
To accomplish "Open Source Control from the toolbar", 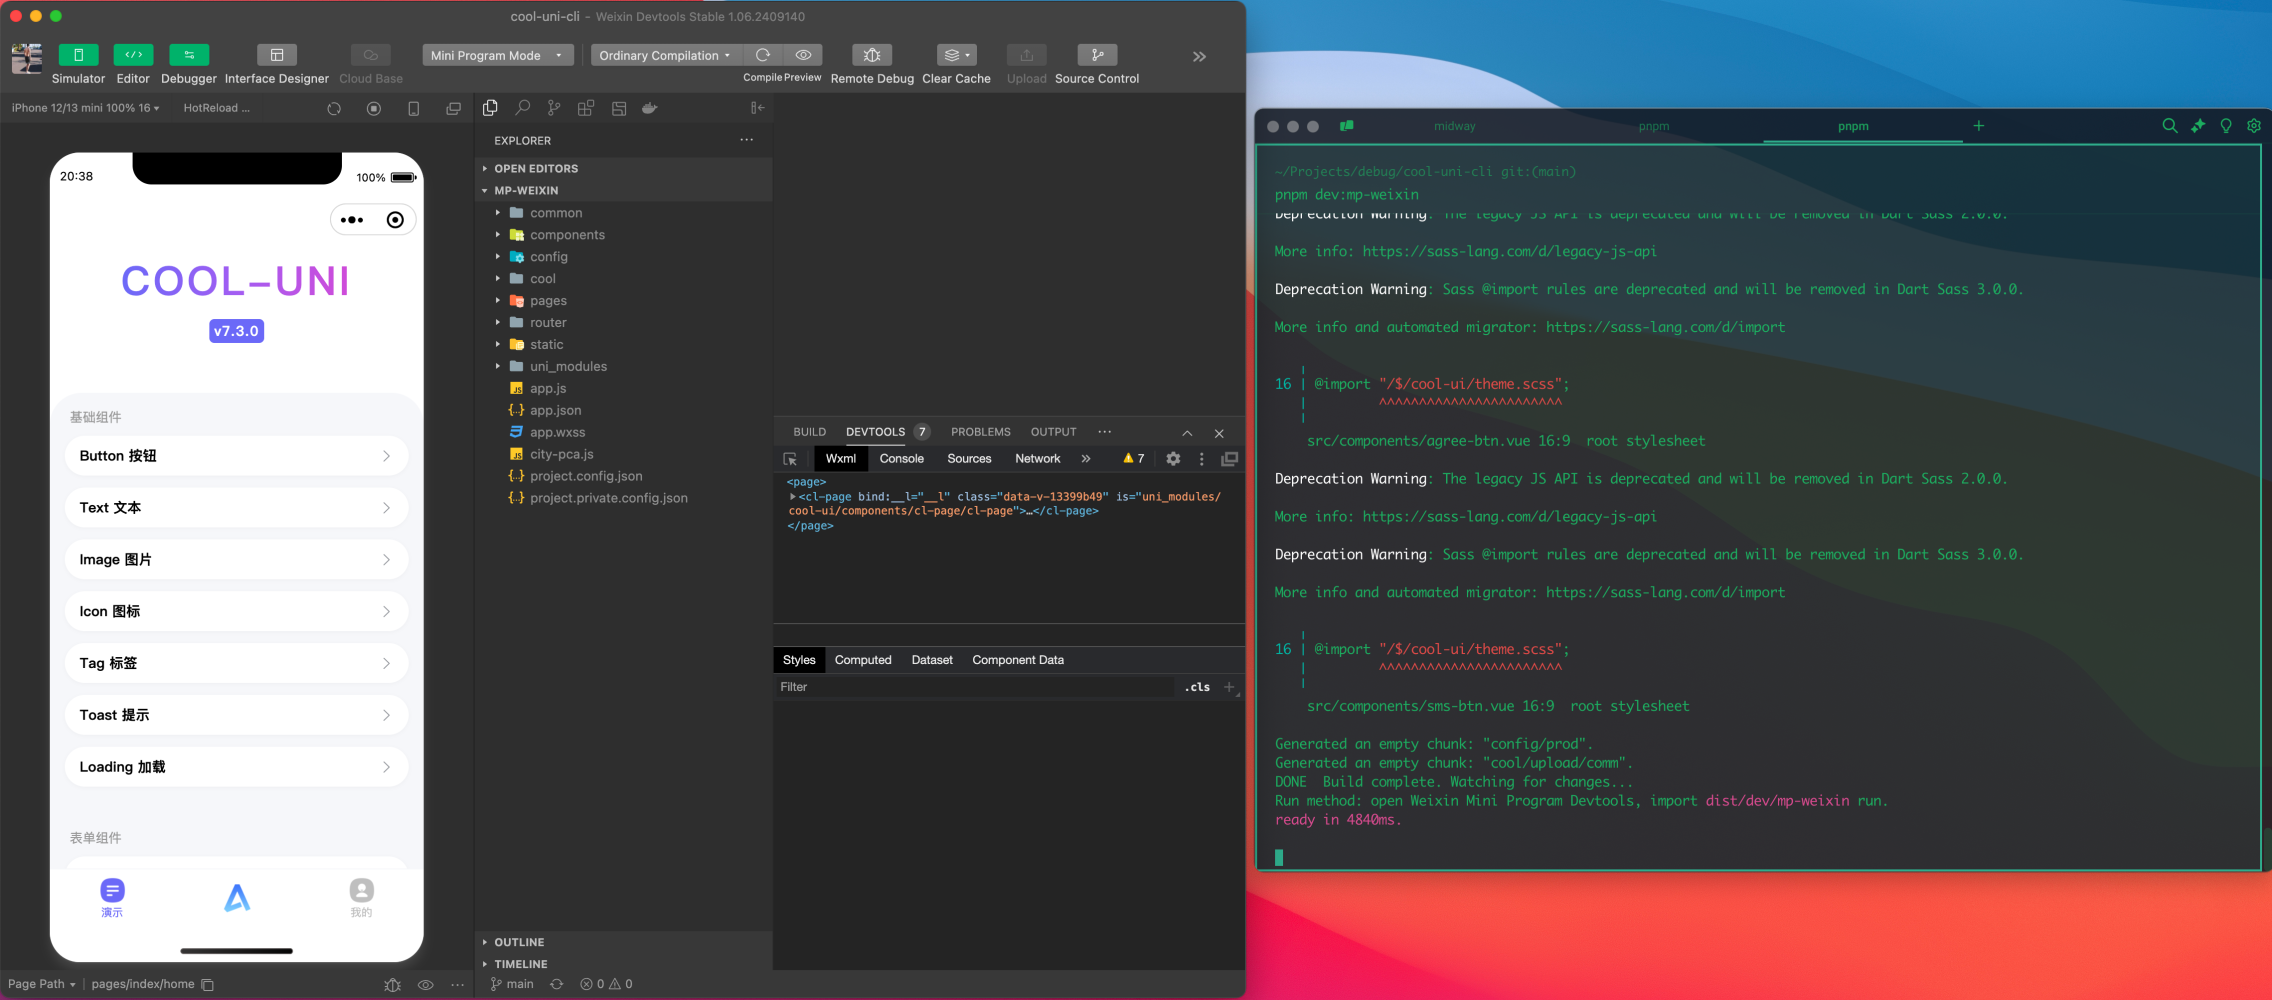I will [x=1096, y=55].
